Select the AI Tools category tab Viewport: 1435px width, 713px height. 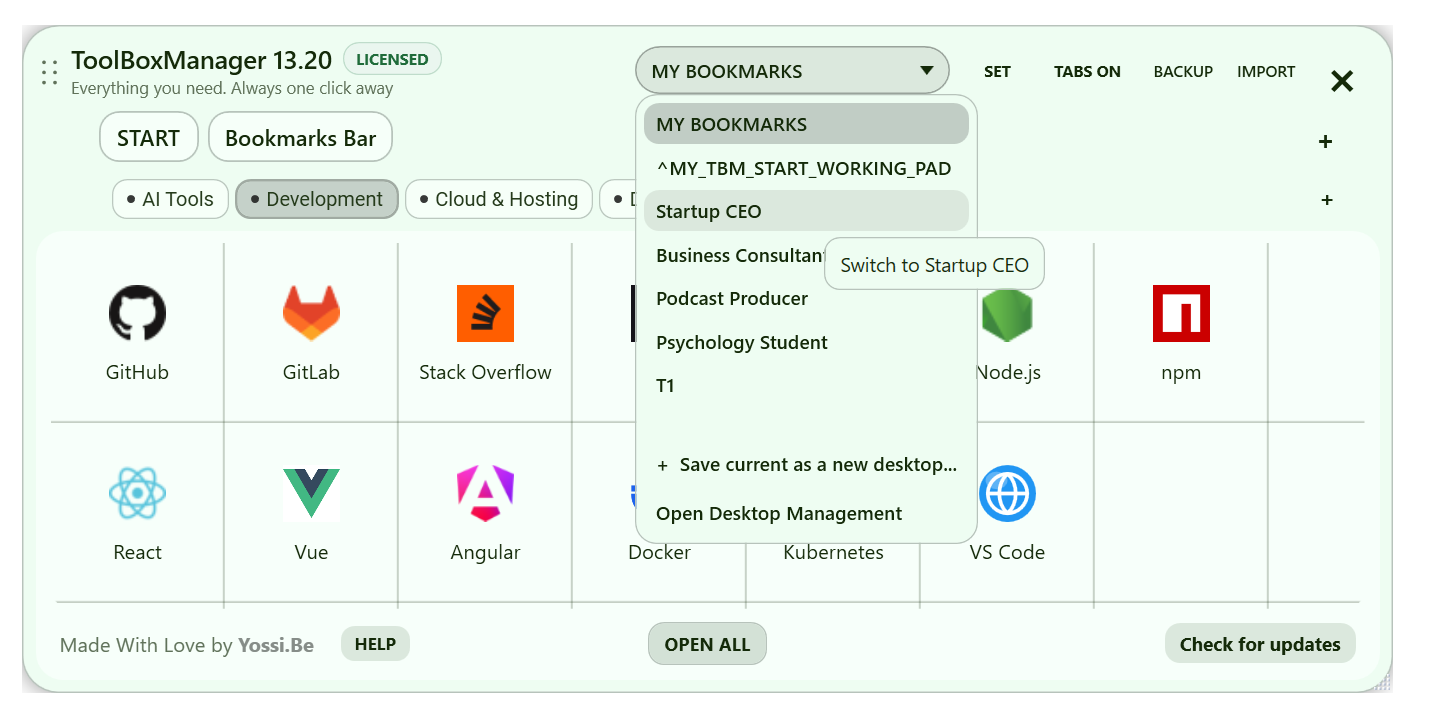pyautogui.click(x=171, y=199)
